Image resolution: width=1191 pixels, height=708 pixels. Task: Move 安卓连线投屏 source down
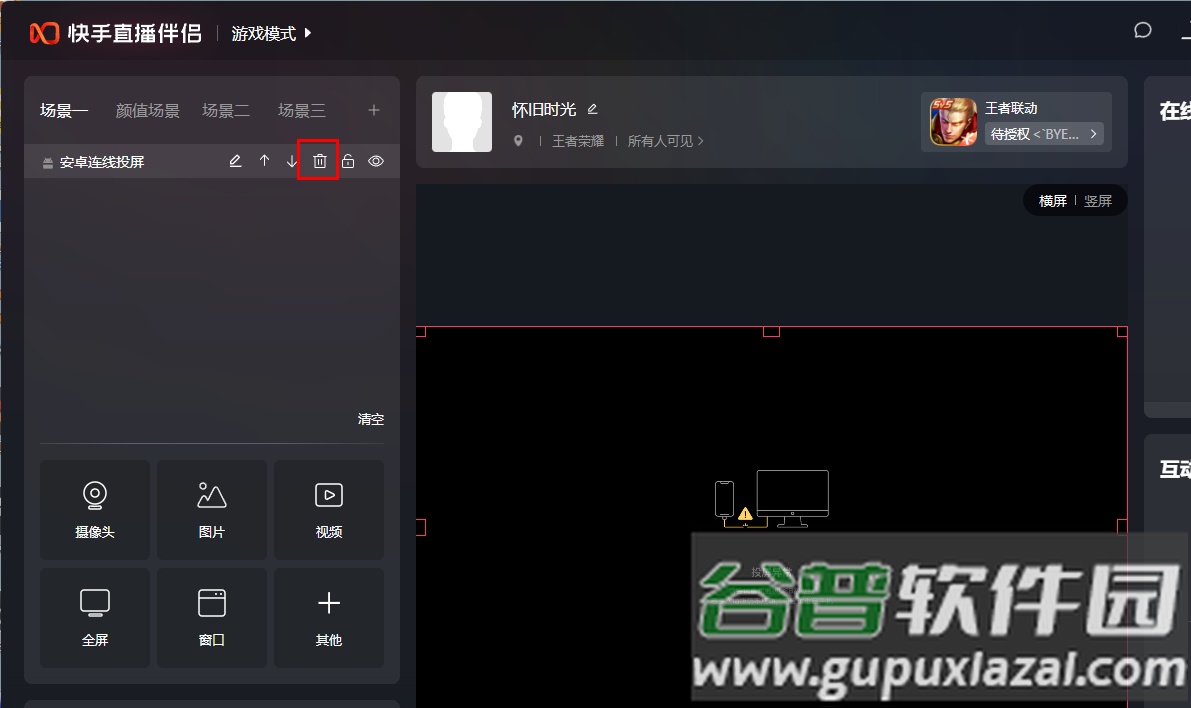pos(292,161)
